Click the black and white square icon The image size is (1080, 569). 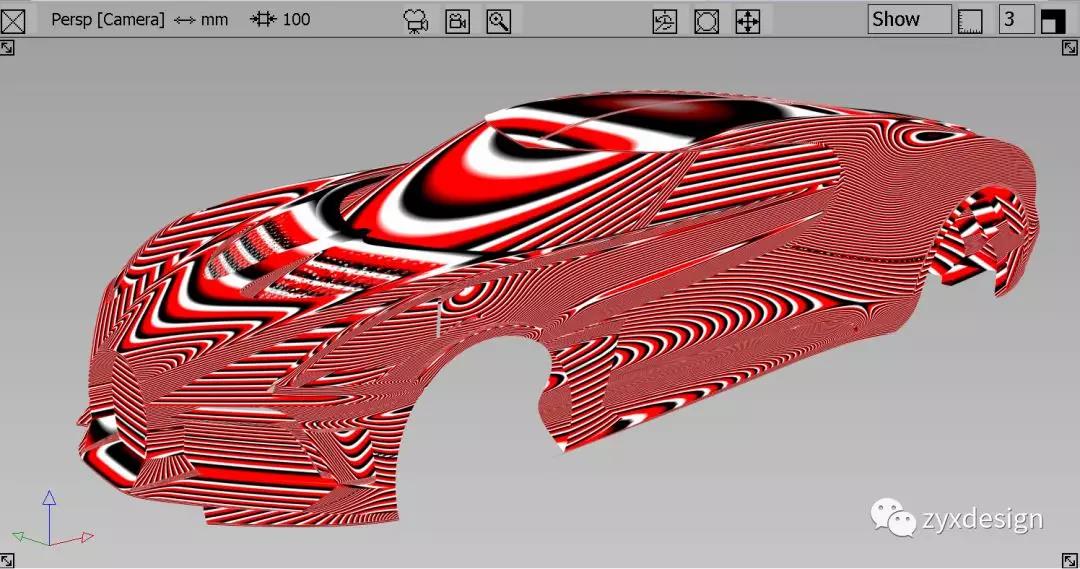1053,21
